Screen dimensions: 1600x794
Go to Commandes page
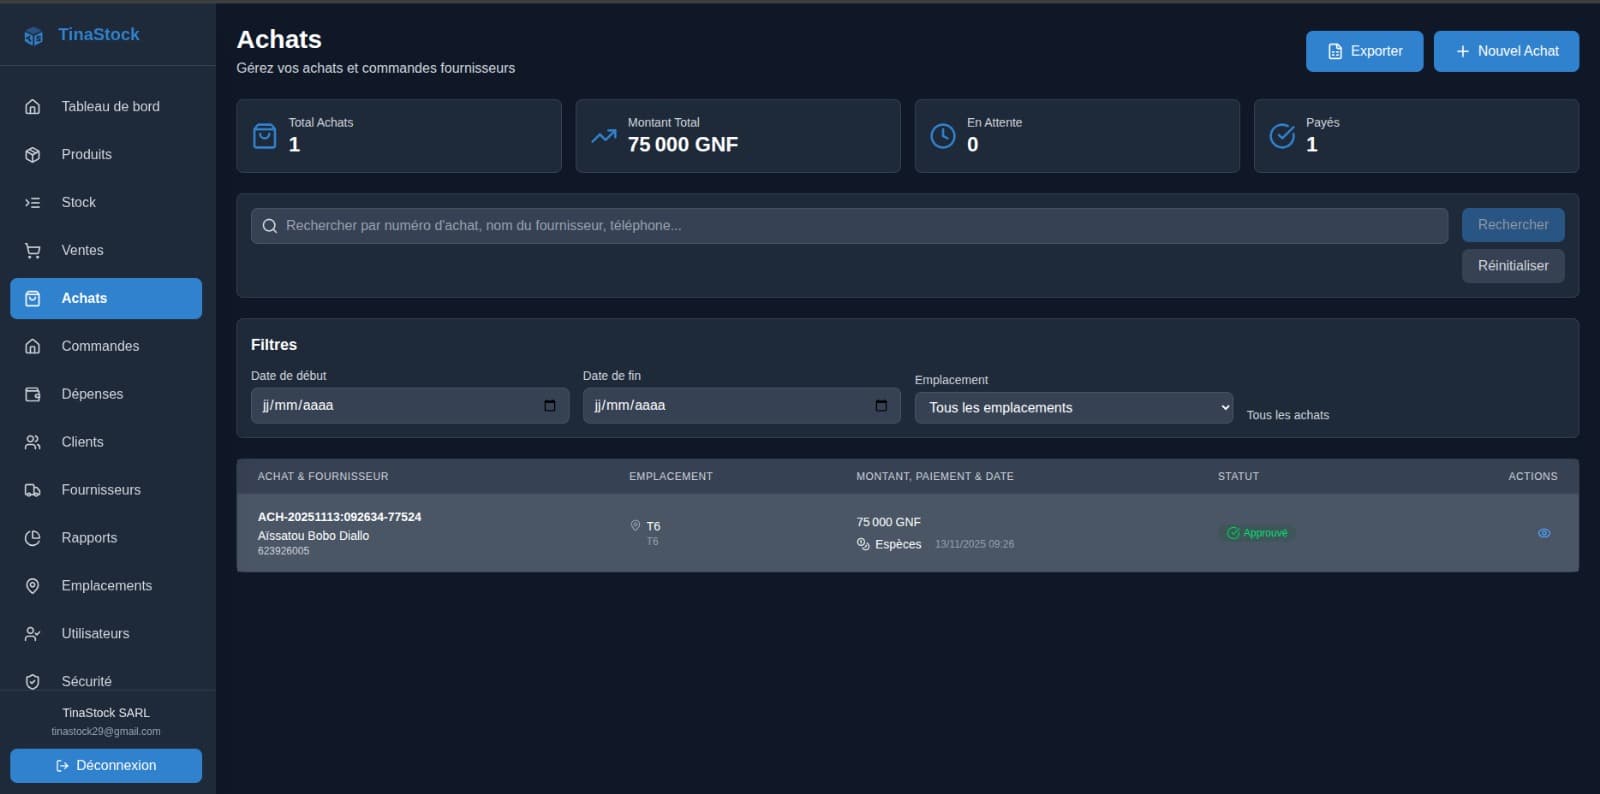click(x=106, y=346)
